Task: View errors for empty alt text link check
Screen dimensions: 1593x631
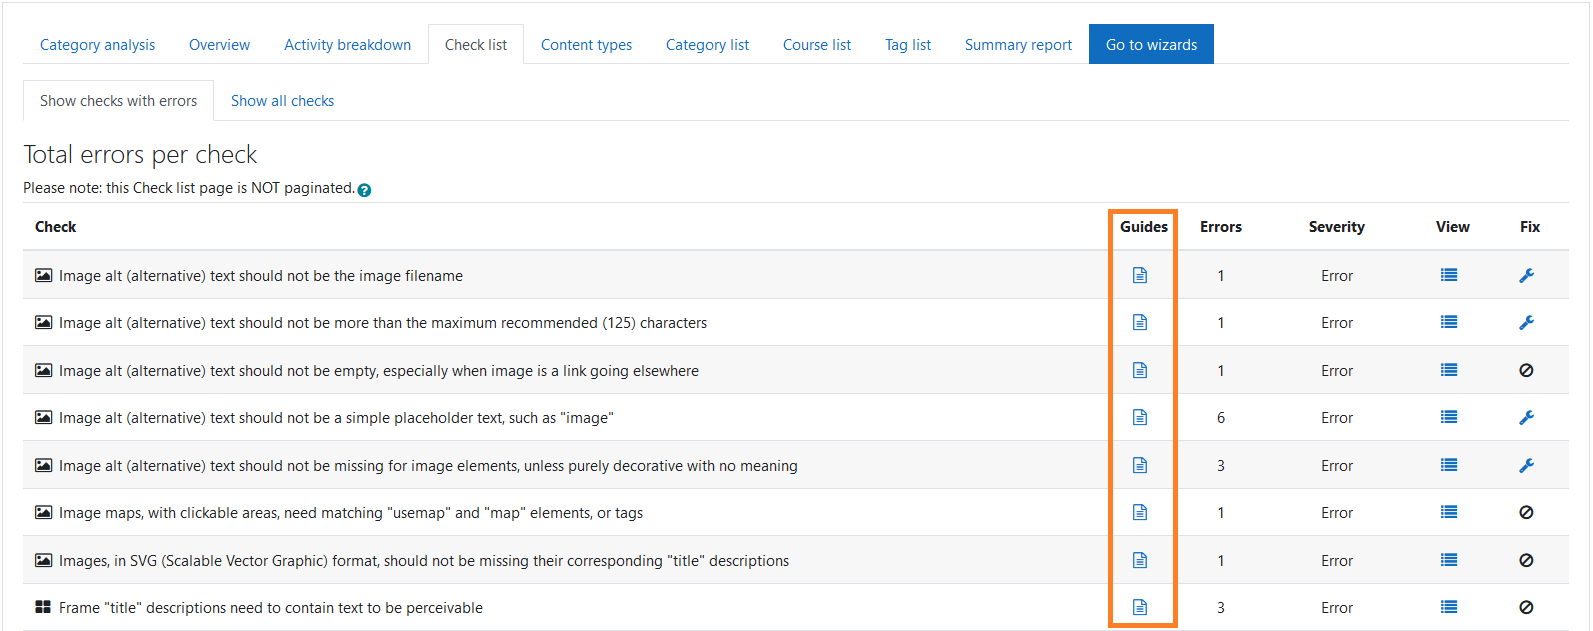Action: (x=1449, y=370)
